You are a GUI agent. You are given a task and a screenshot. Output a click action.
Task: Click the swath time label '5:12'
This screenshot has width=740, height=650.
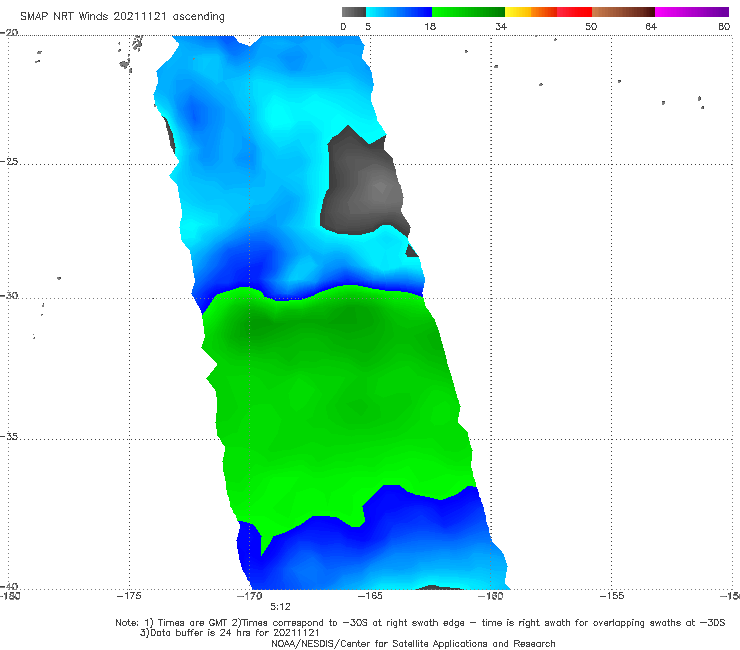coord(280,607)
